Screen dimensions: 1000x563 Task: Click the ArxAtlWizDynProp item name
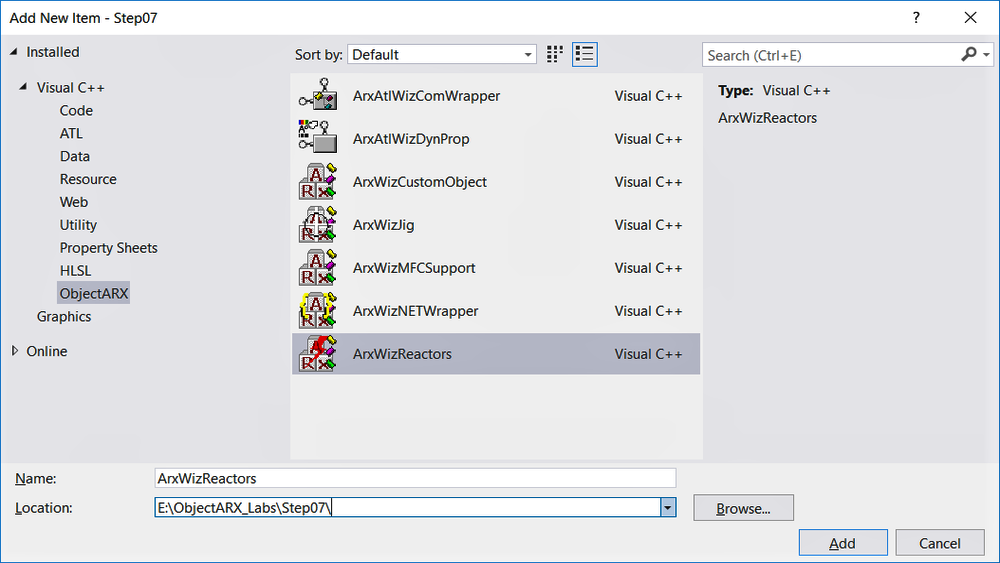click(411, 139)
